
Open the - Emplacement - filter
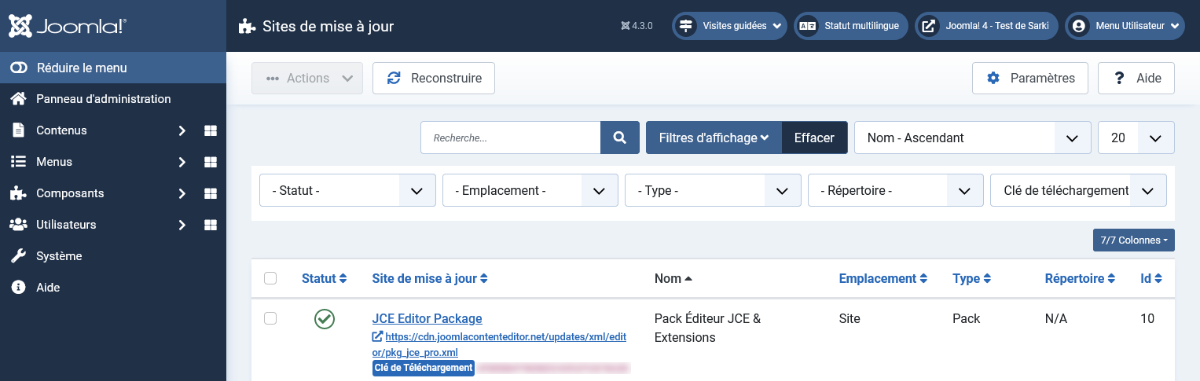pyautogui.click(x=530, y=190)
